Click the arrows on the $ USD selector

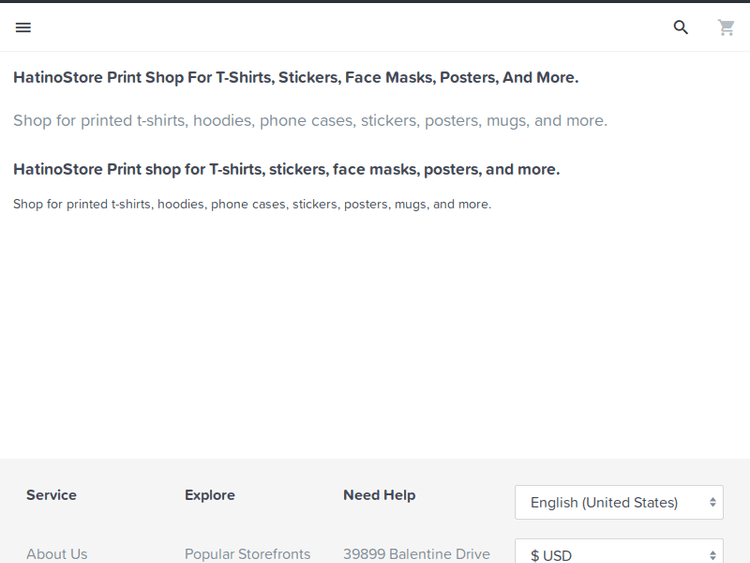[713, 554]
